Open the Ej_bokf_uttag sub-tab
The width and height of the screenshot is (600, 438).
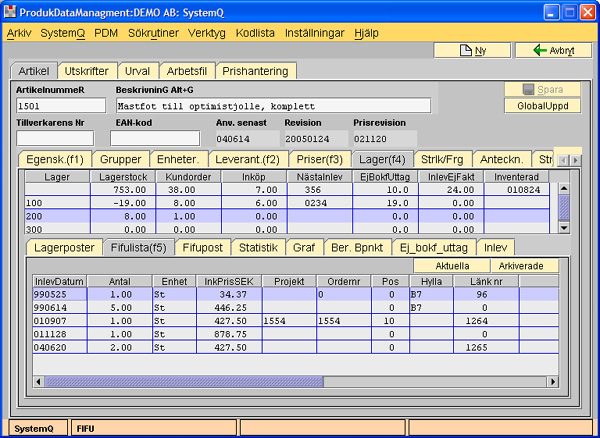pyautogui.click(x=434, y=247)
